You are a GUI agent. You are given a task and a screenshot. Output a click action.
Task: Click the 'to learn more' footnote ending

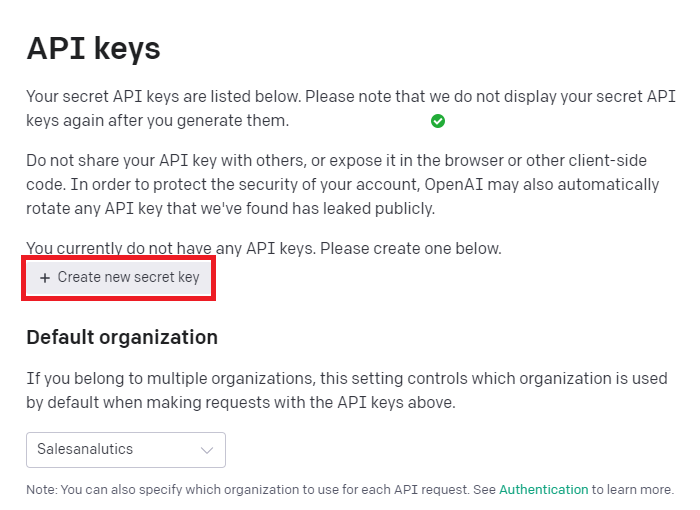(x=633, y=490)
